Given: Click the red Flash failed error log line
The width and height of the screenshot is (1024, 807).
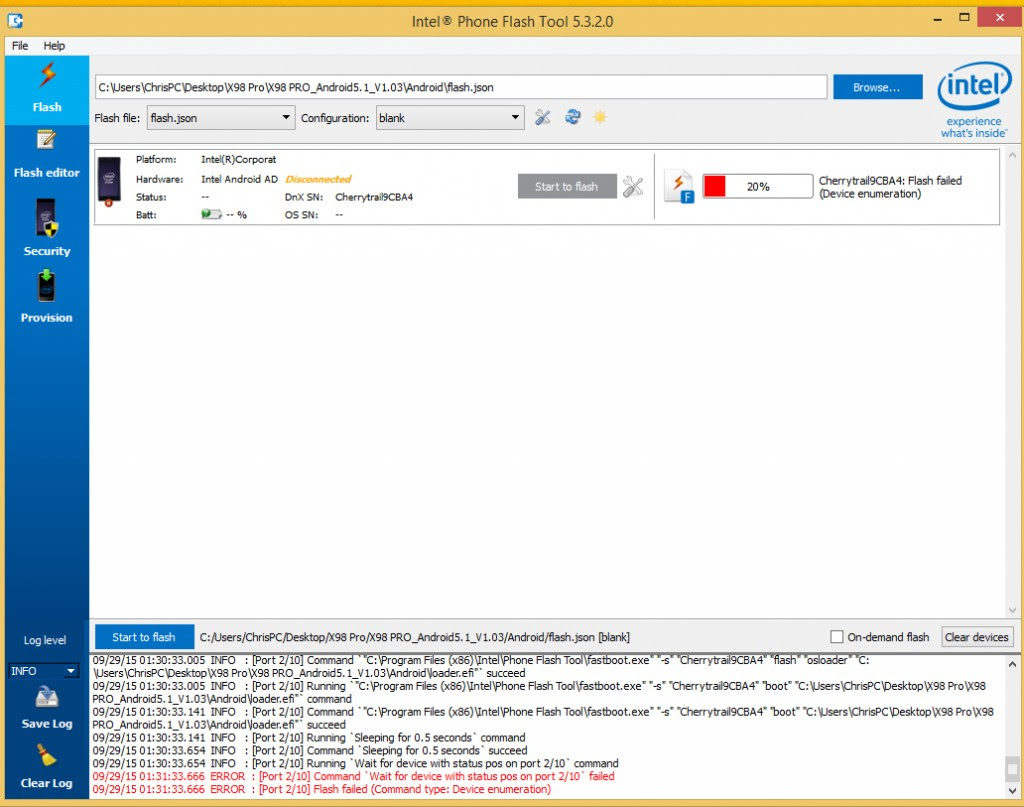Looking at the screenshot, I should coord(322,789).
